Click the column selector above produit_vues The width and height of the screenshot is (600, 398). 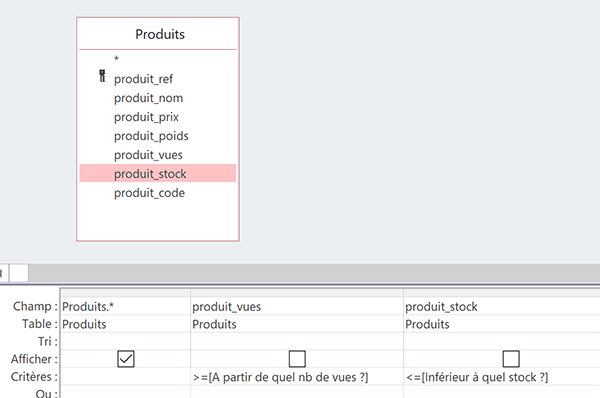[297, 293]
